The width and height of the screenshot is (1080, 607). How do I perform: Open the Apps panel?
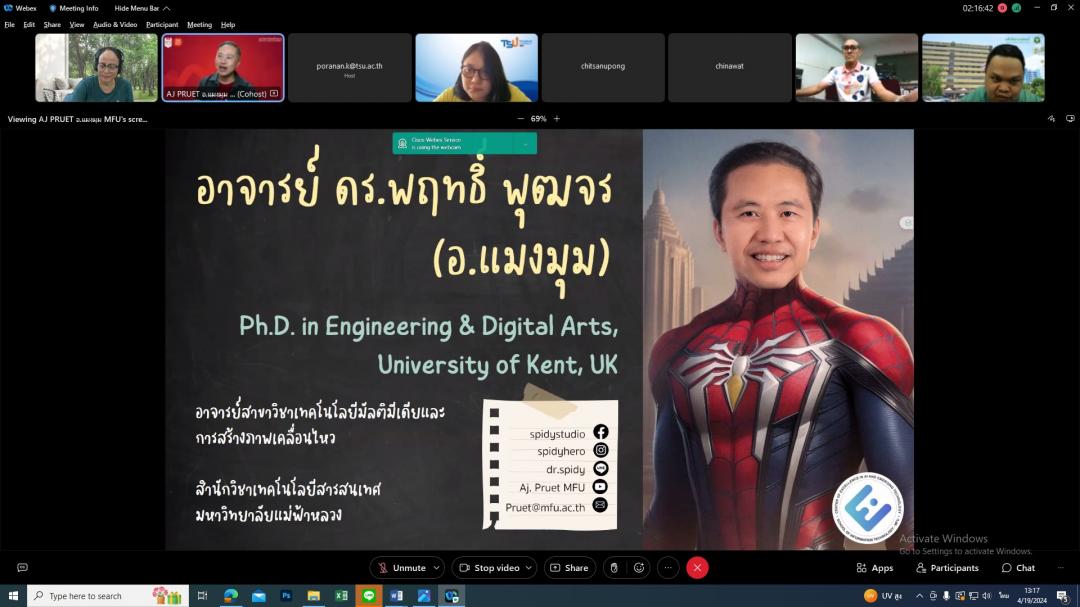[x=874, y=568]
